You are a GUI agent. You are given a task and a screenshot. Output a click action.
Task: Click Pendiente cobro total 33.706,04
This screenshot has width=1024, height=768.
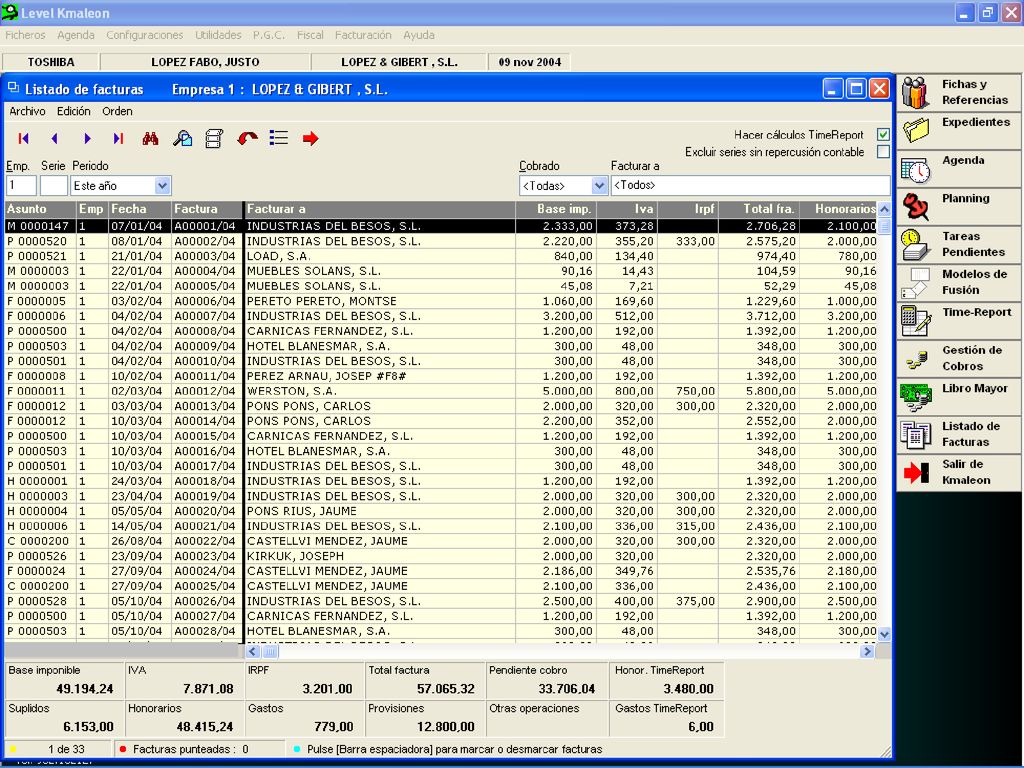[x=567, y=689]
